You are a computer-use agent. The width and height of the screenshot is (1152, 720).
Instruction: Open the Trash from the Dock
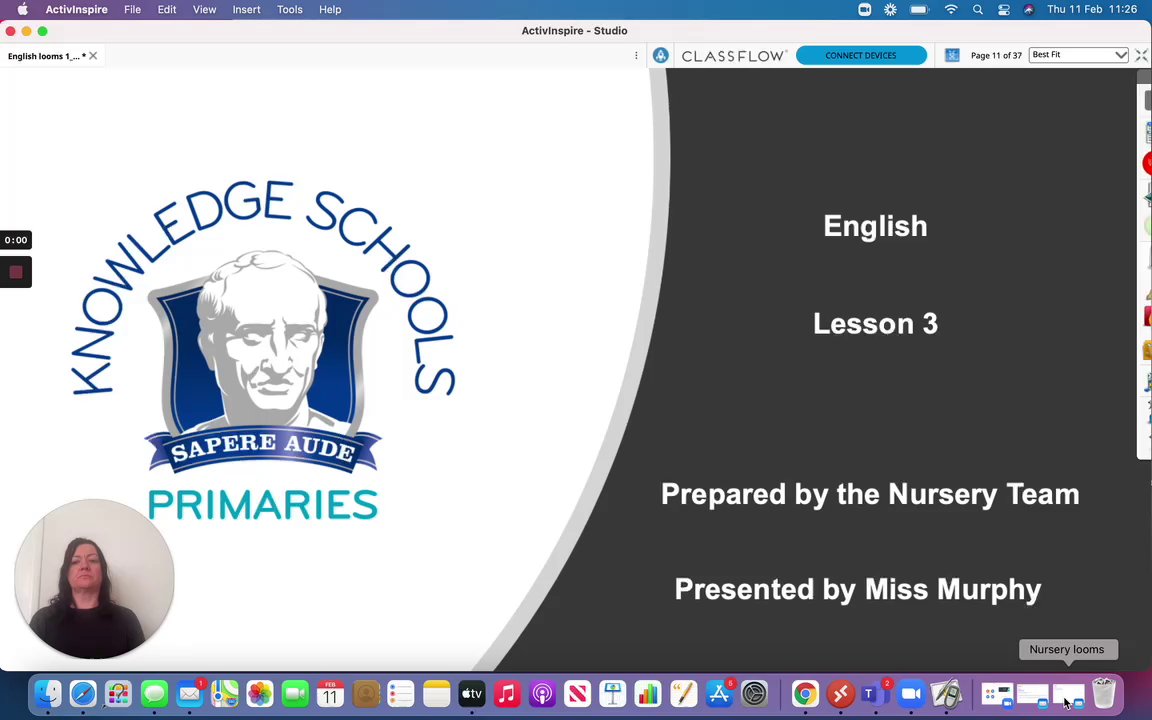click(1104, 694)
